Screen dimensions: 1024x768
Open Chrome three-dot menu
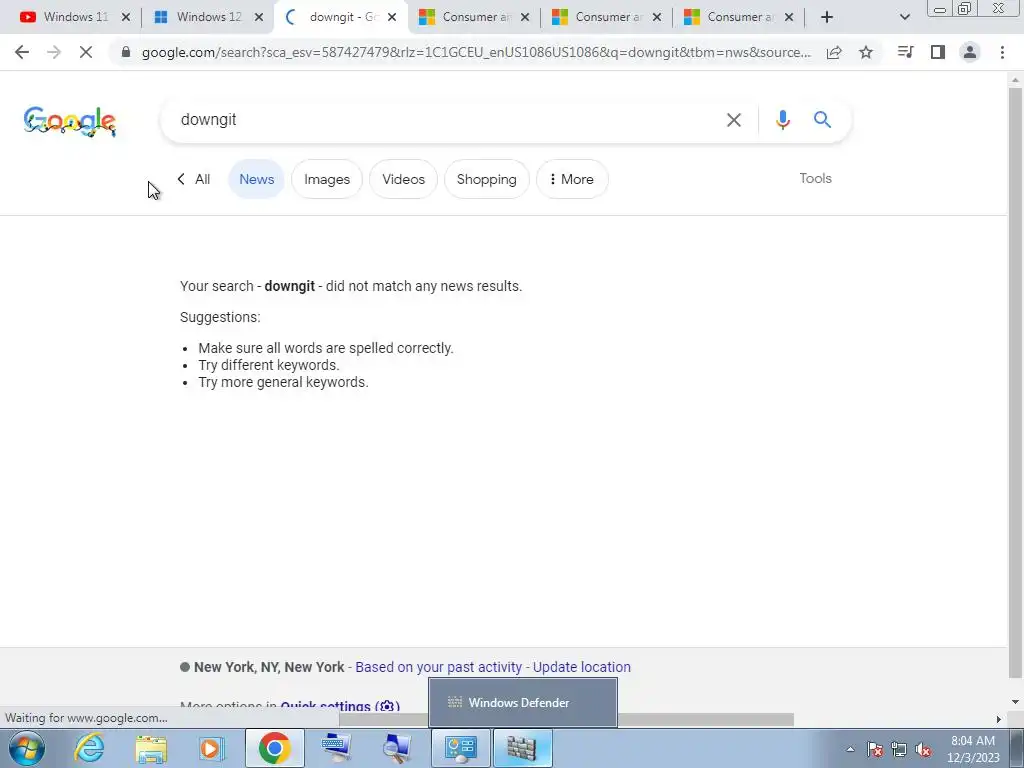tap(1002, 52)
